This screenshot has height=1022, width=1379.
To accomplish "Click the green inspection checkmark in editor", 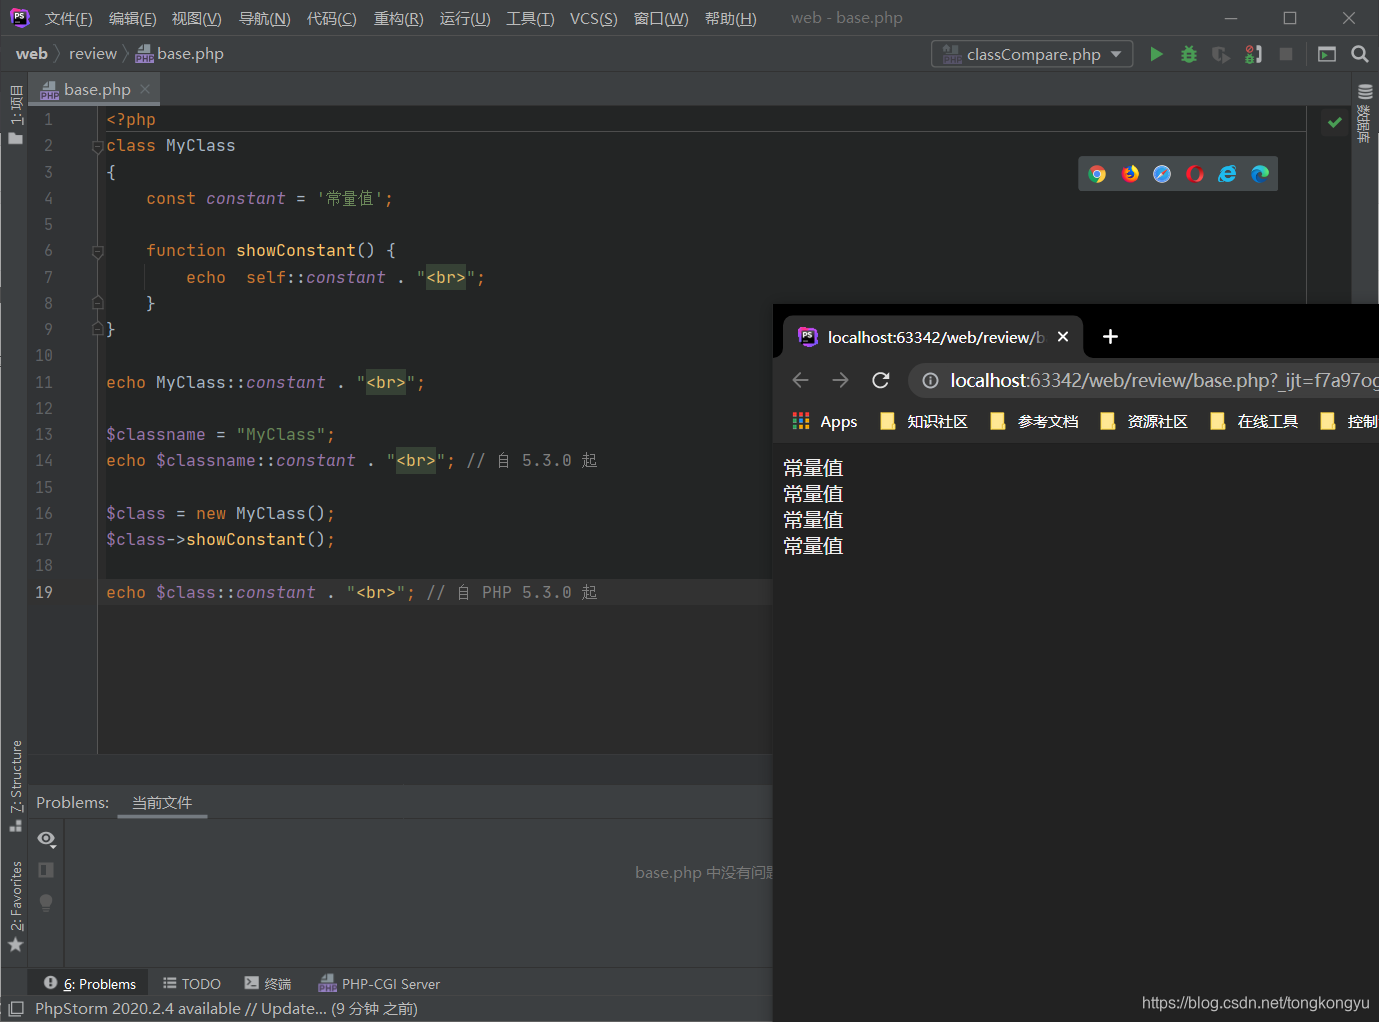I will click(x=1334, y=122).
